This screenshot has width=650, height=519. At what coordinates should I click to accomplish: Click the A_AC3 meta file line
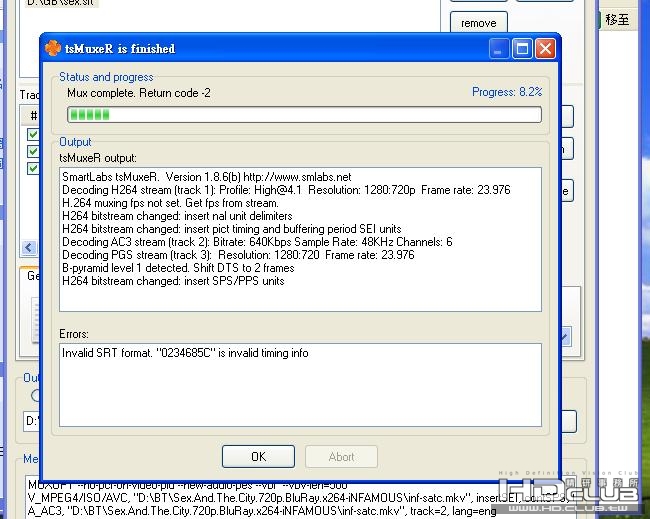click(262, 511)
